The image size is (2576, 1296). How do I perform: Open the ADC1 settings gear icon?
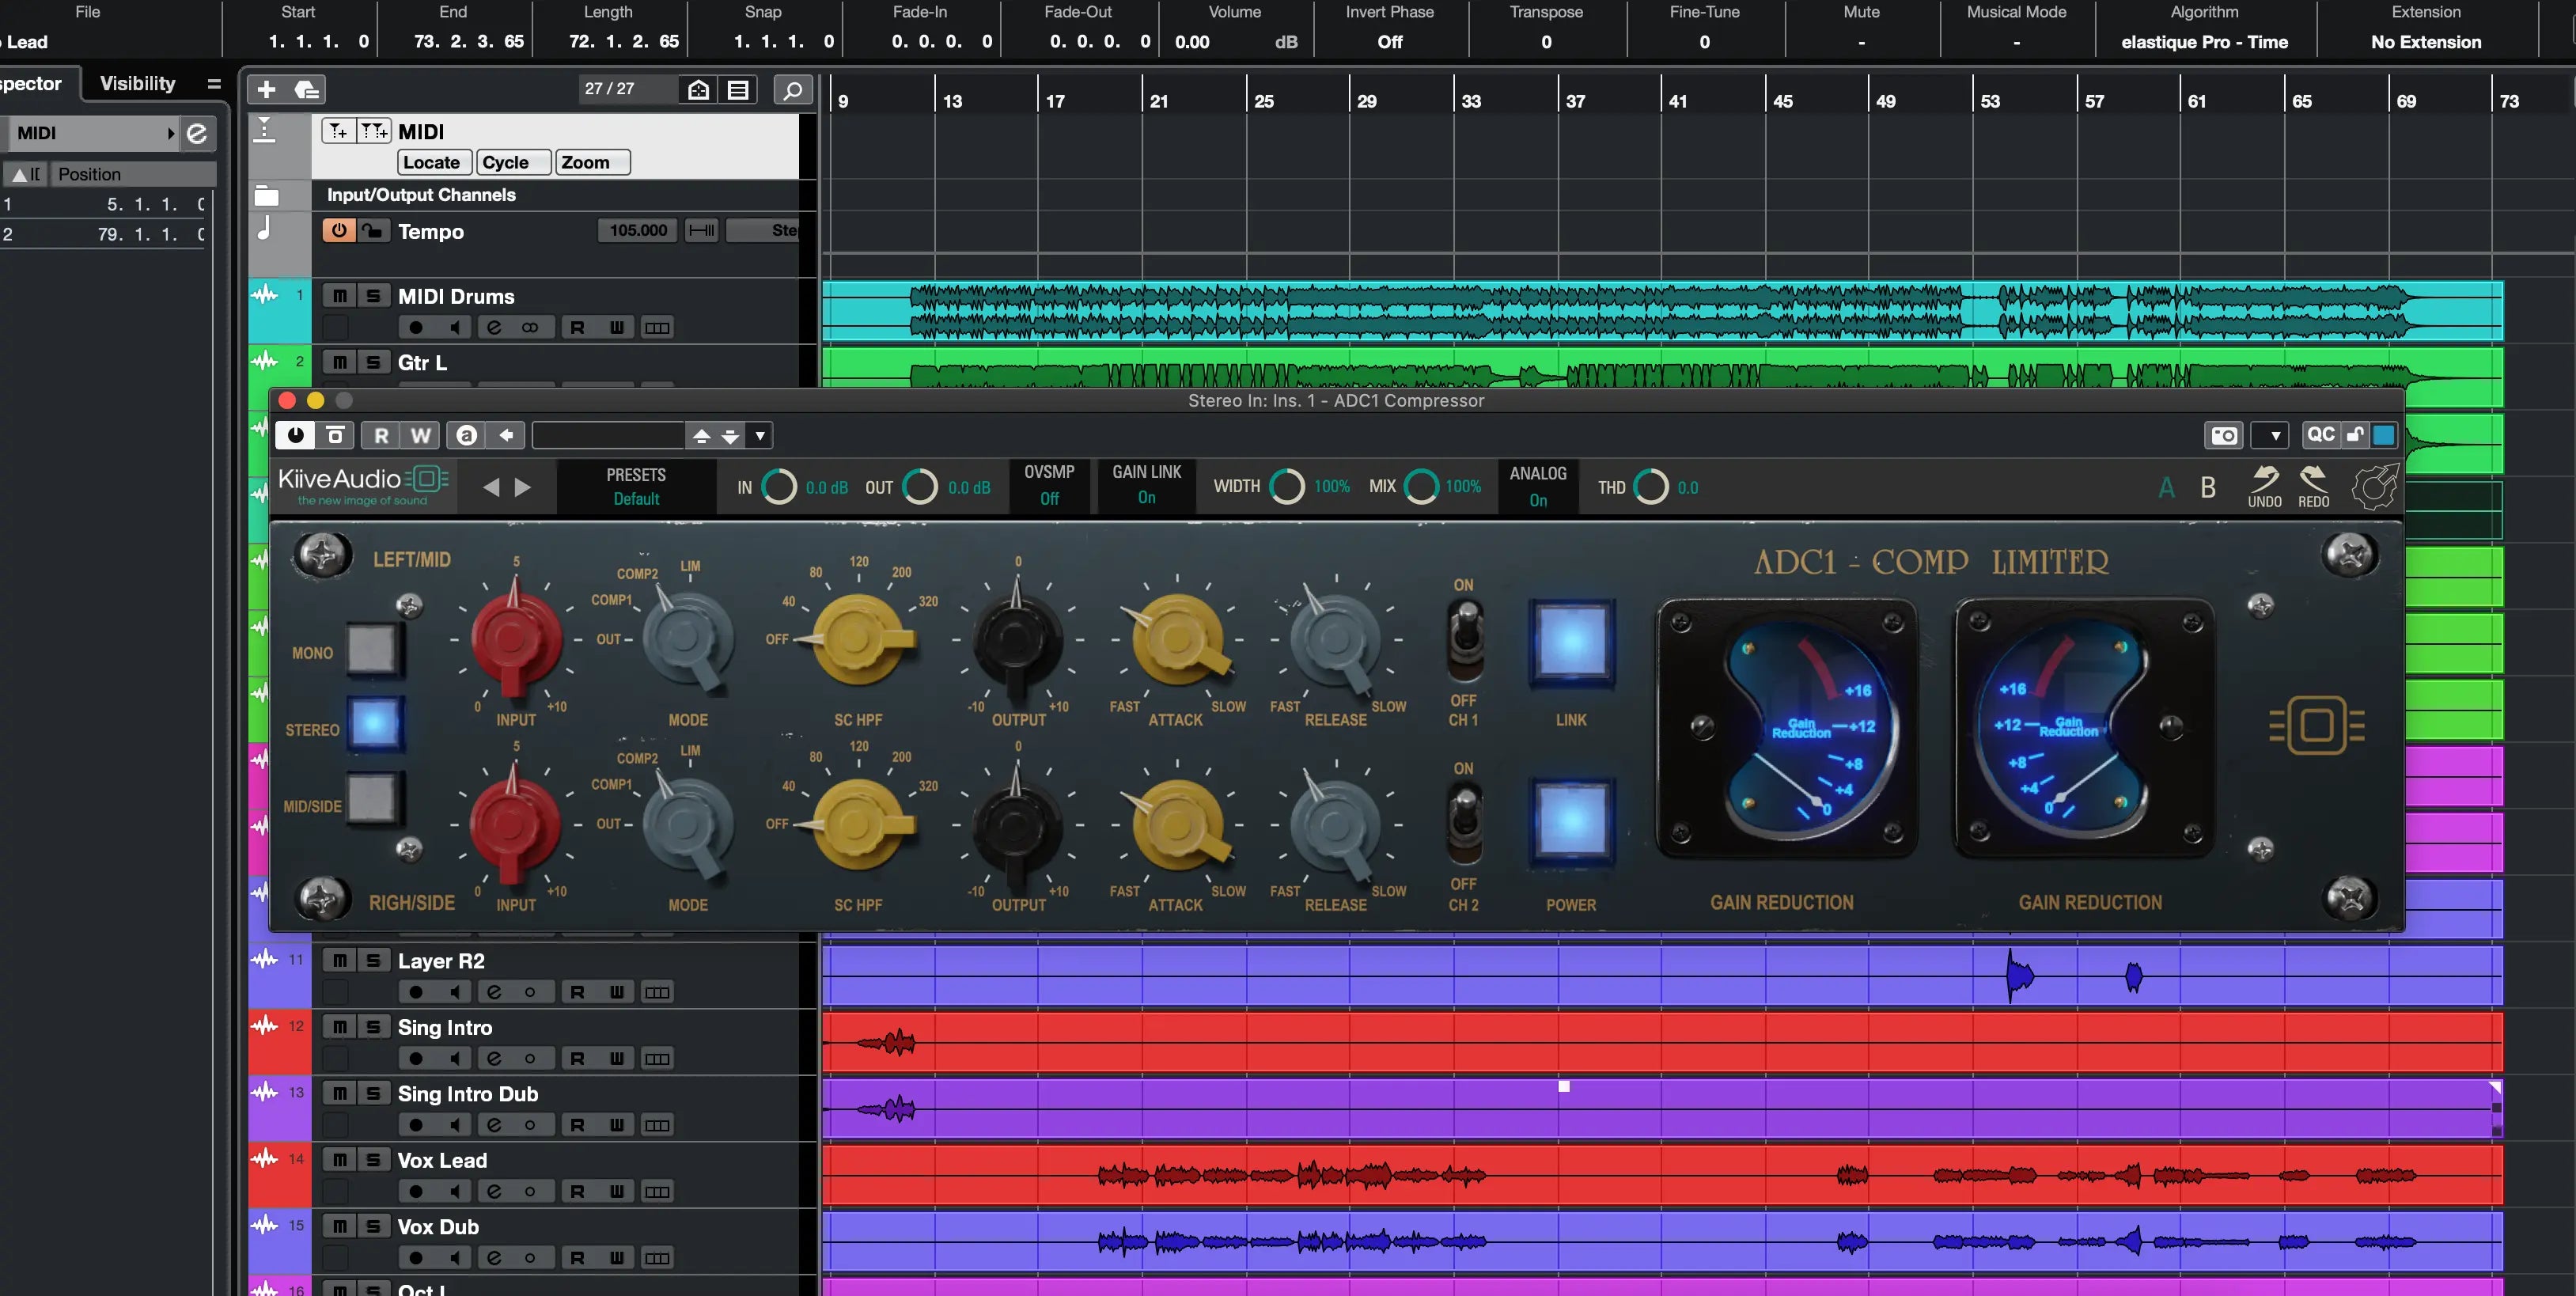coord(2374,486)
